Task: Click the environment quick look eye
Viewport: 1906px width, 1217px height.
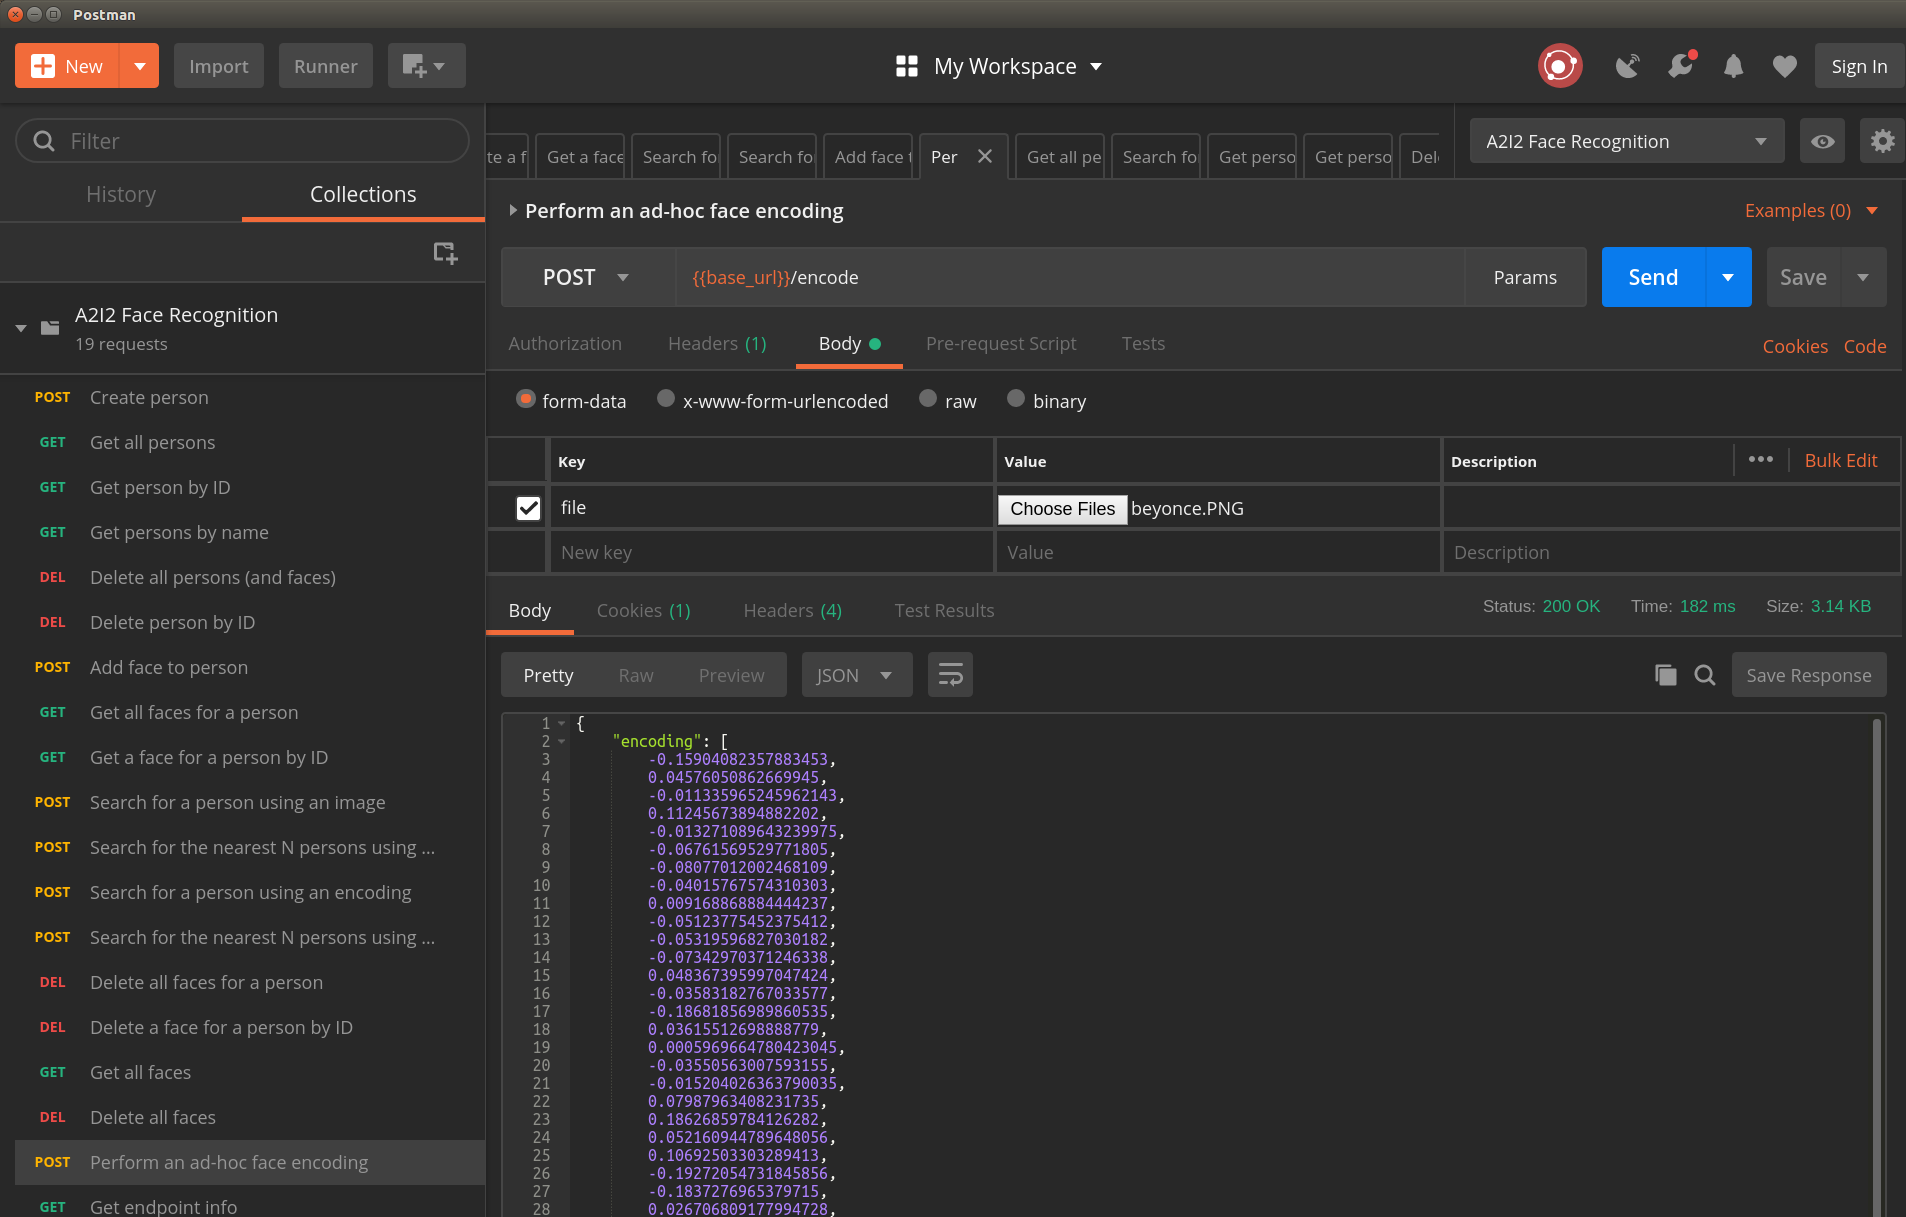Action: (1822, 141)
